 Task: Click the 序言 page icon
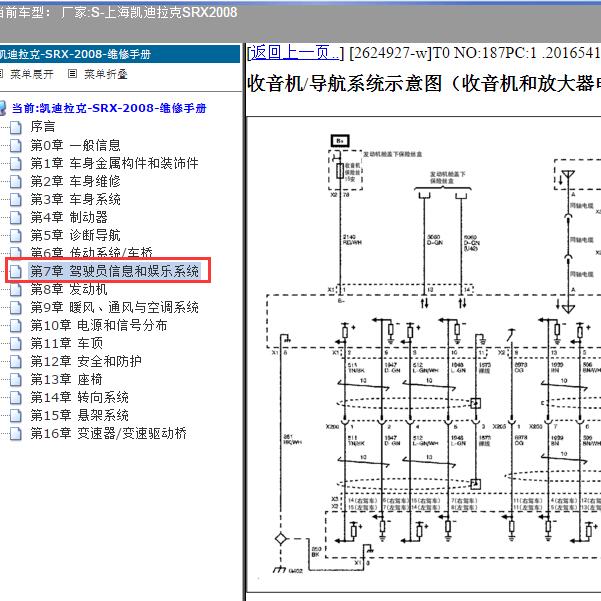[x=16, y=127]
